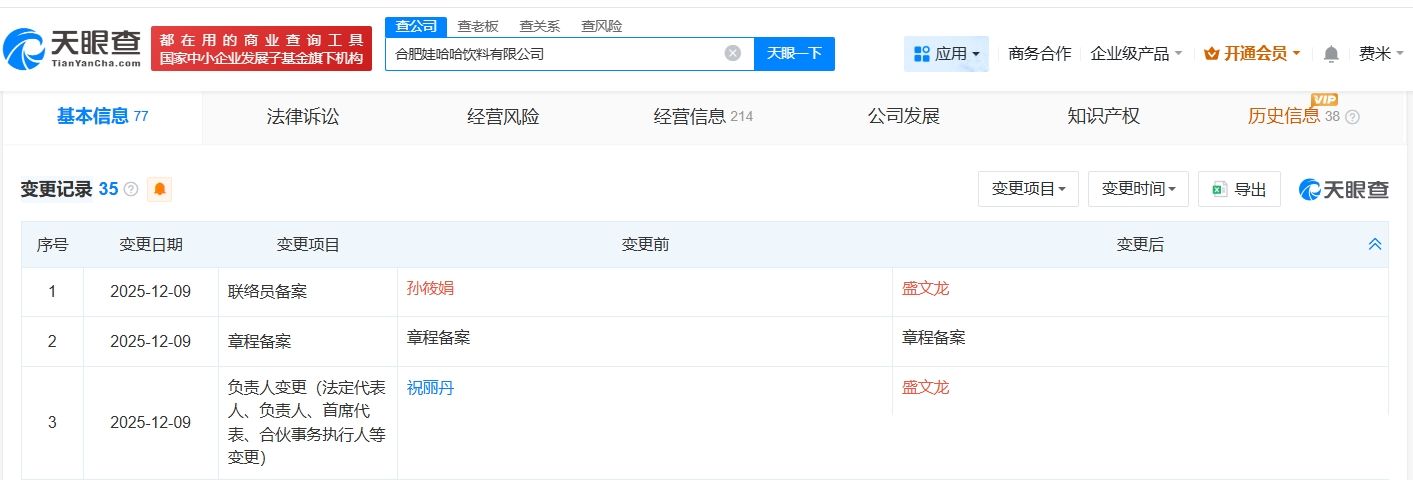Viewport: 1413px width, 480px height.
Task: Click the help icon next to 变更记录 35
Action: tap(131, 189)
